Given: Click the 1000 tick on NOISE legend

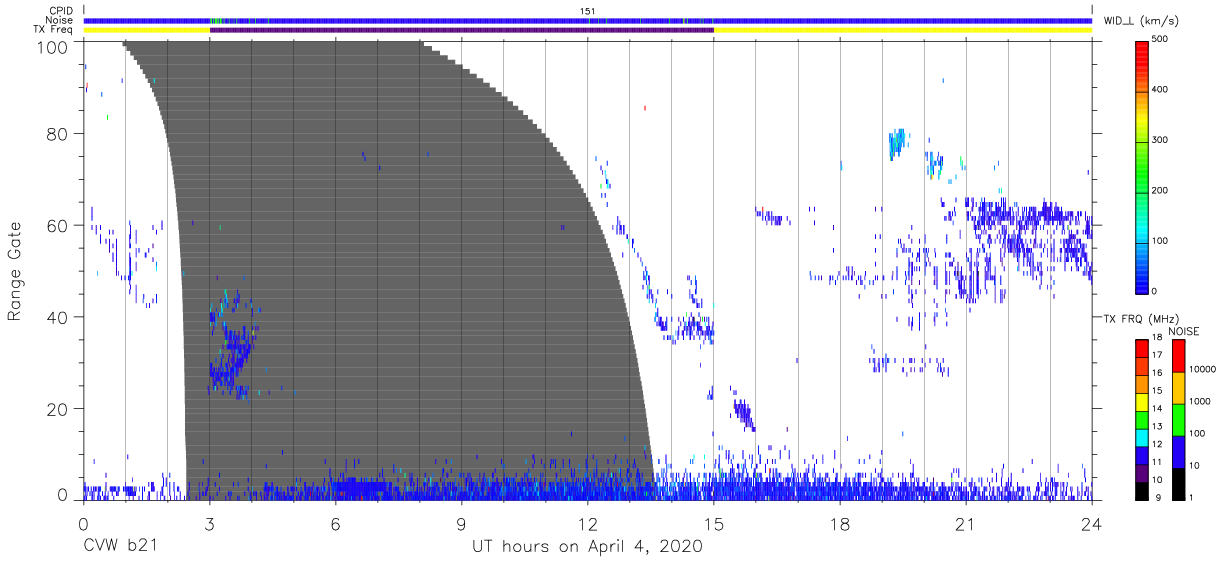Looking at the screenshot, I should click(1199, 402).
